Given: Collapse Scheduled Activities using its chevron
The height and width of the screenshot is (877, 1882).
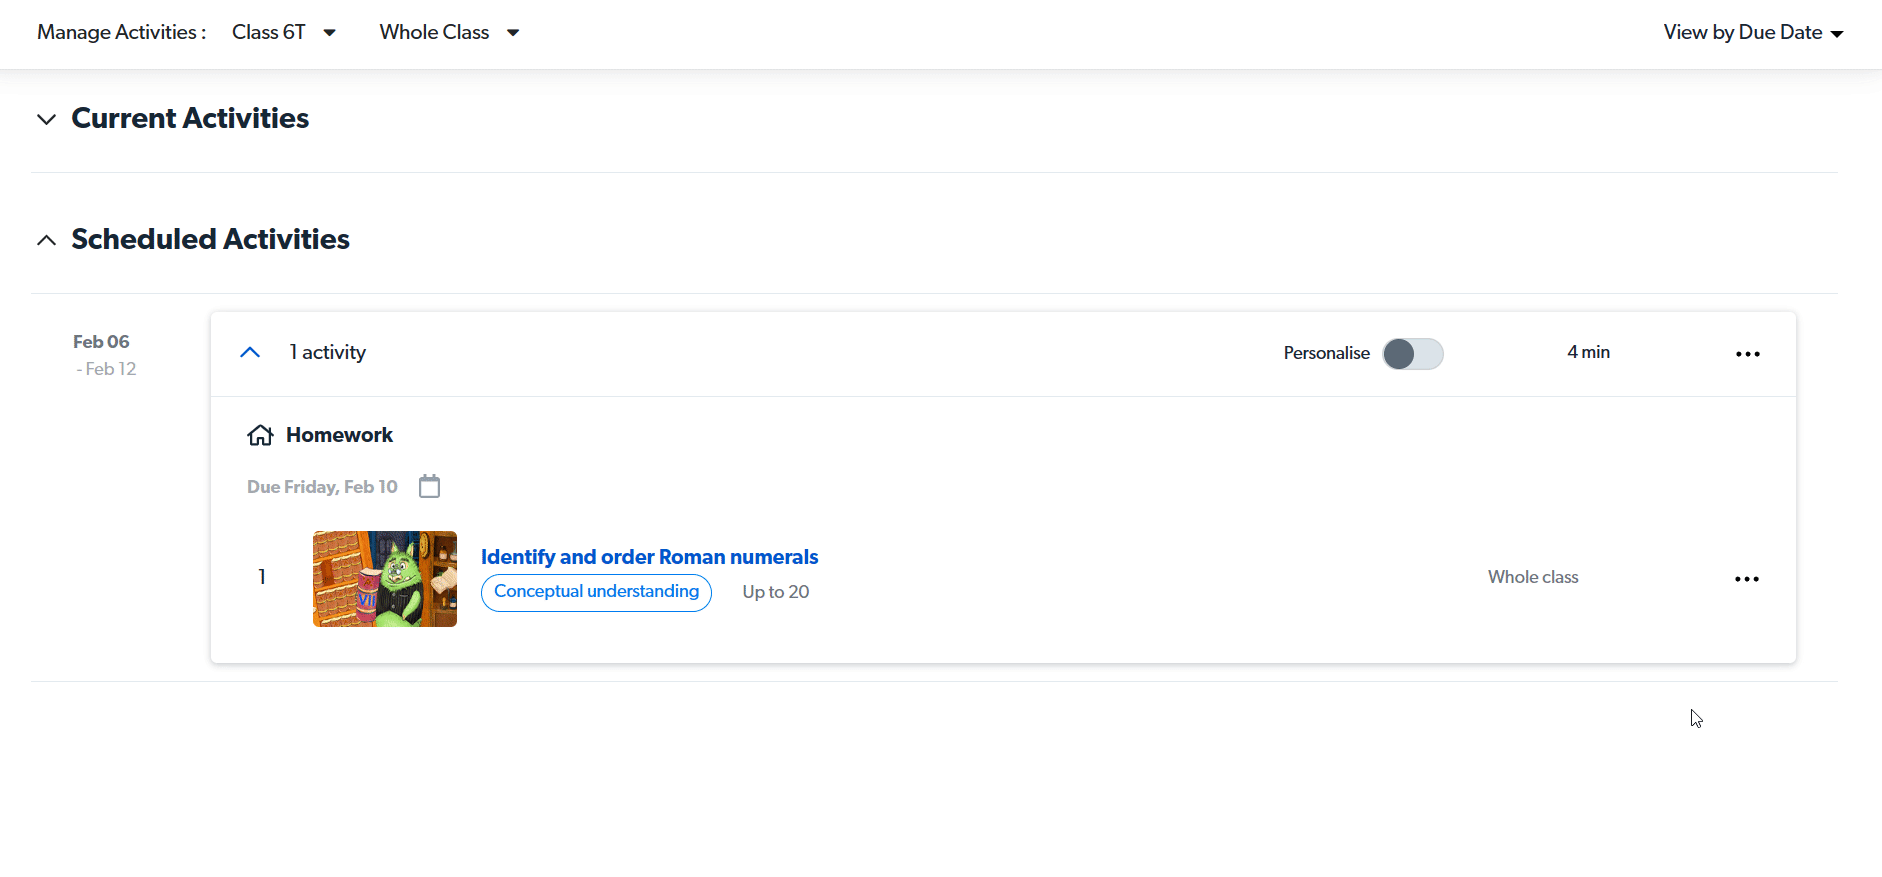Looking at the screenshot, I should pyautogui.click(x=46, y=240).
